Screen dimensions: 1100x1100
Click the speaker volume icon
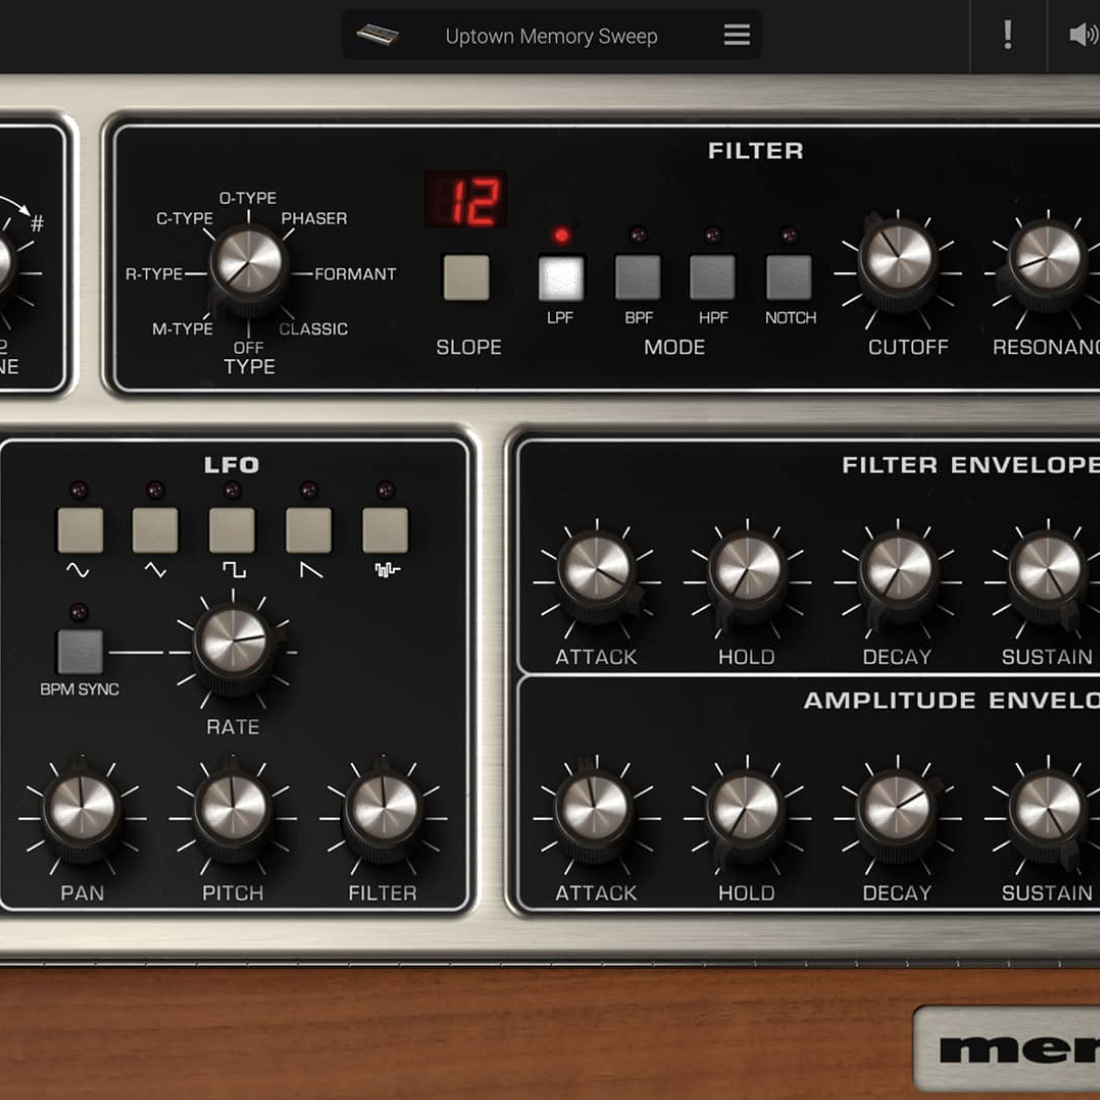[x=1085, y=34]
